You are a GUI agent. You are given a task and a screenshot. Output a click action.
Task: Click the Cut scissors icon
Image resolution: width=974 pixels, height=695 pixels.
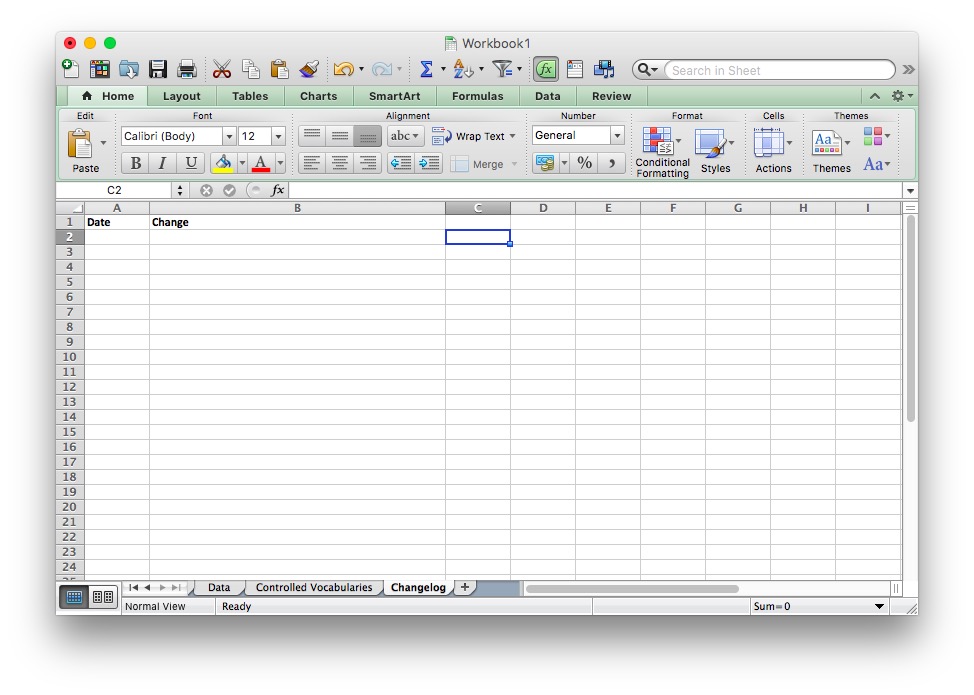(x=222, y=69)
